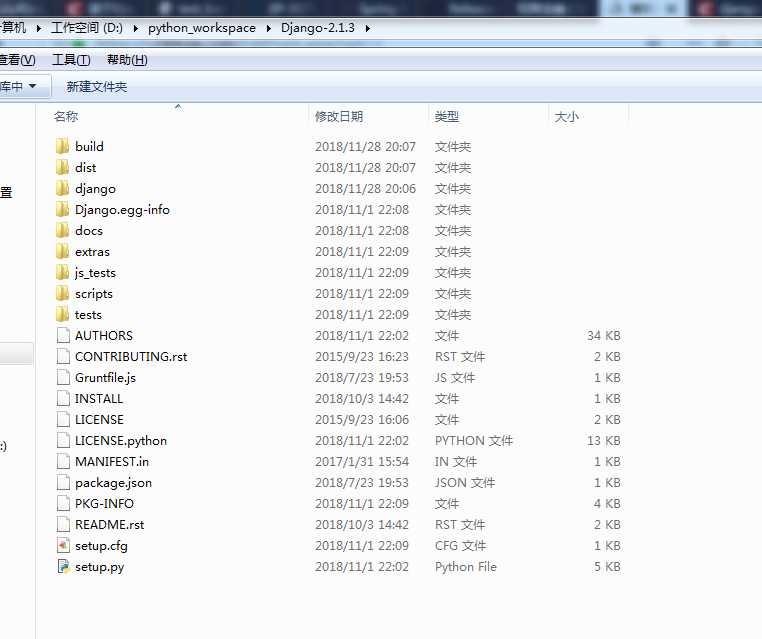Click the CONTRIBUTING.rst file icon
The height and width of the screenshot is (639, 762).
63,356
